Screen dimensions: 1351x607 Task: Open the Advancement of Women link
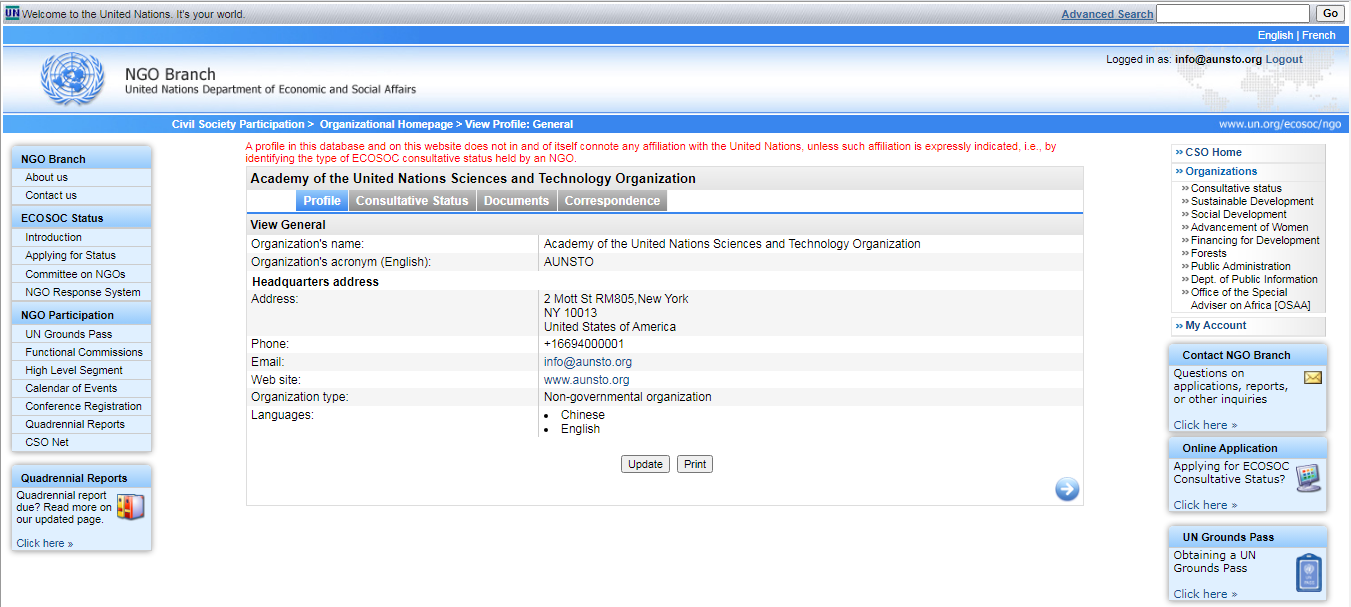pyautogui.click(x=1250, y=227)
